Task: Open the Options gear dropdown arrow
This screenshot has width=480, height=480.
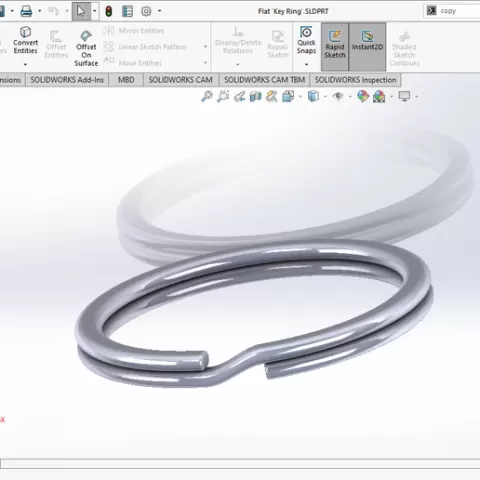Action: click(160, 11)
